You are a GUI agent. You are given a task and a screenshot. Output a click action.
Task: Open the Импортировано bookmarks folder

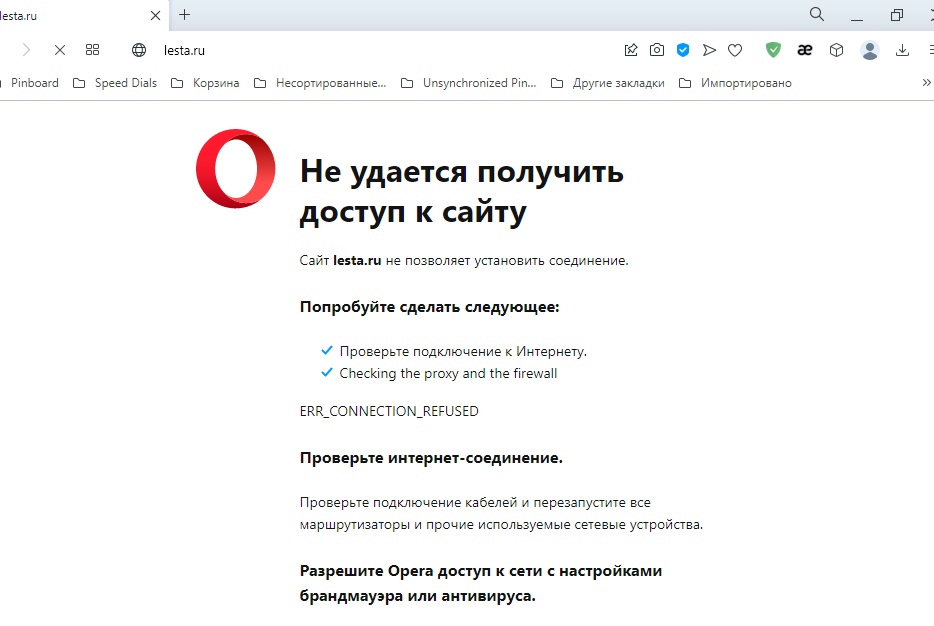(x=735, y=83)
